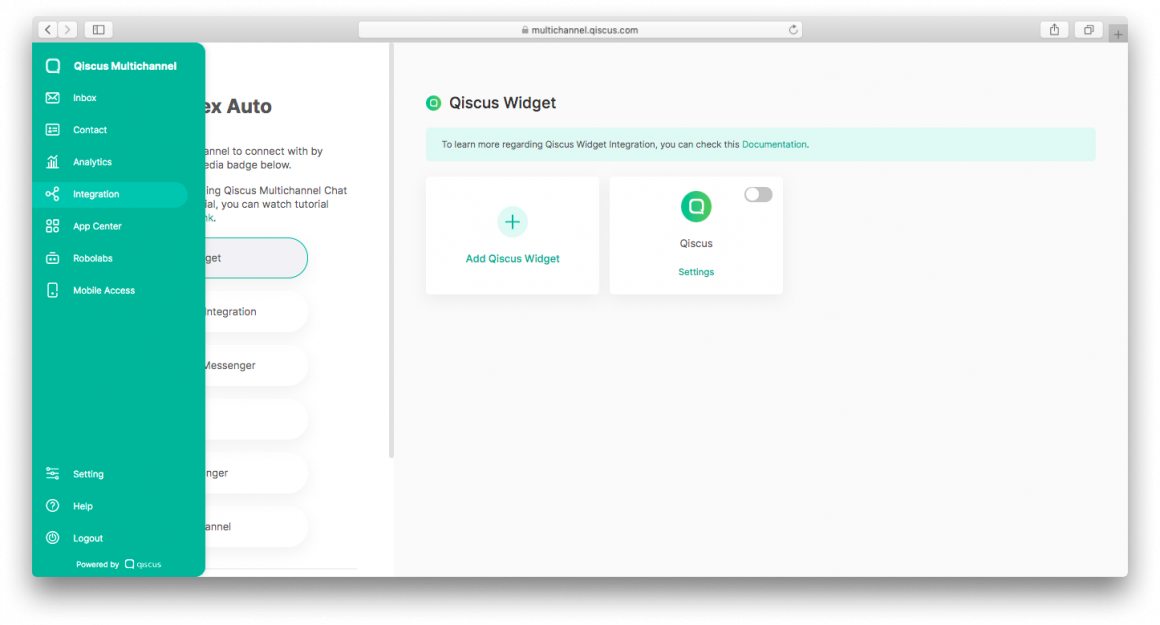Click the Qiscus logo beside the widget heading
Image resolution: width=1160 pixels, height=625 pixels.
pos(433,103)
